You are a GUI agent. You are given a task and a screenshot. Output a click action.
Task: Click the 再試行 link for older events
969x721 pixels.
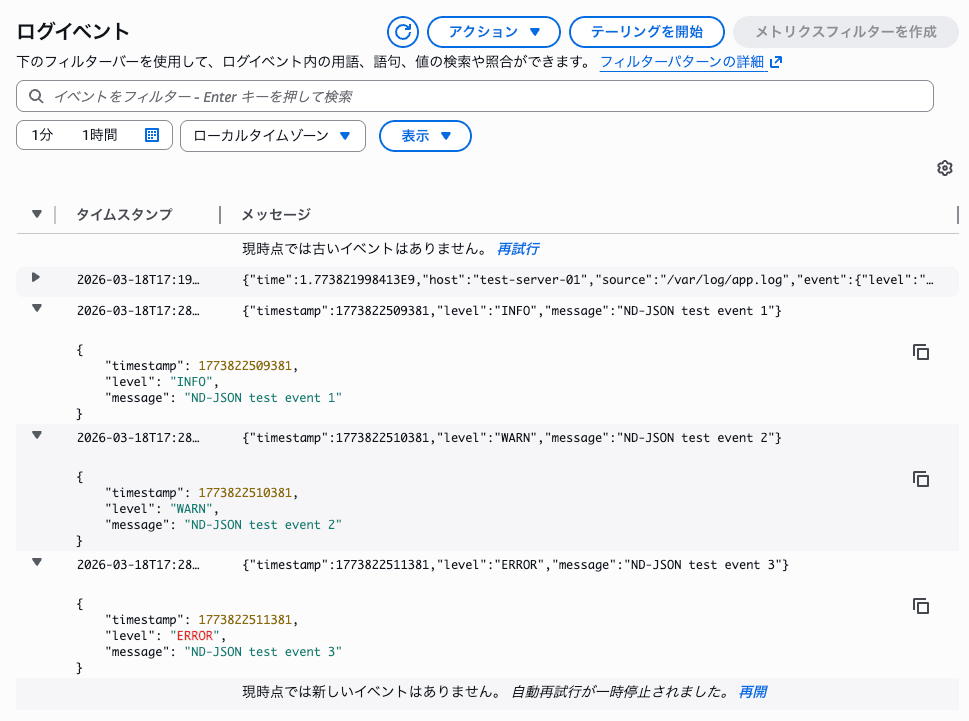(x=518, y=247)
